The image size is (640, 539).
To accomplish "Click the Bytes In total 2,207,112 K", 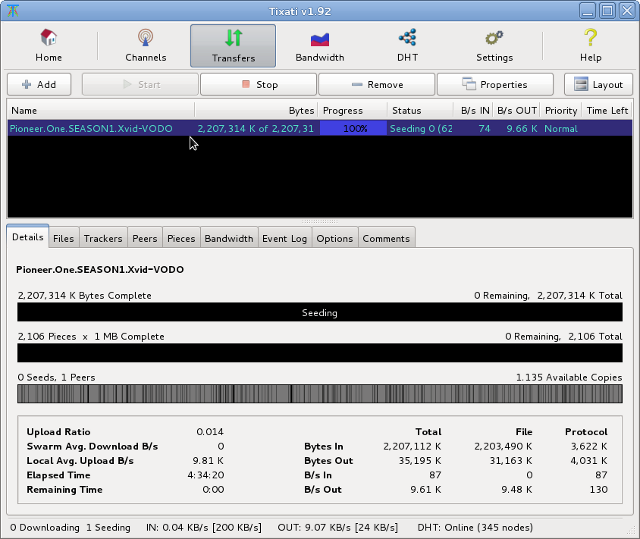I will [412, 446].
